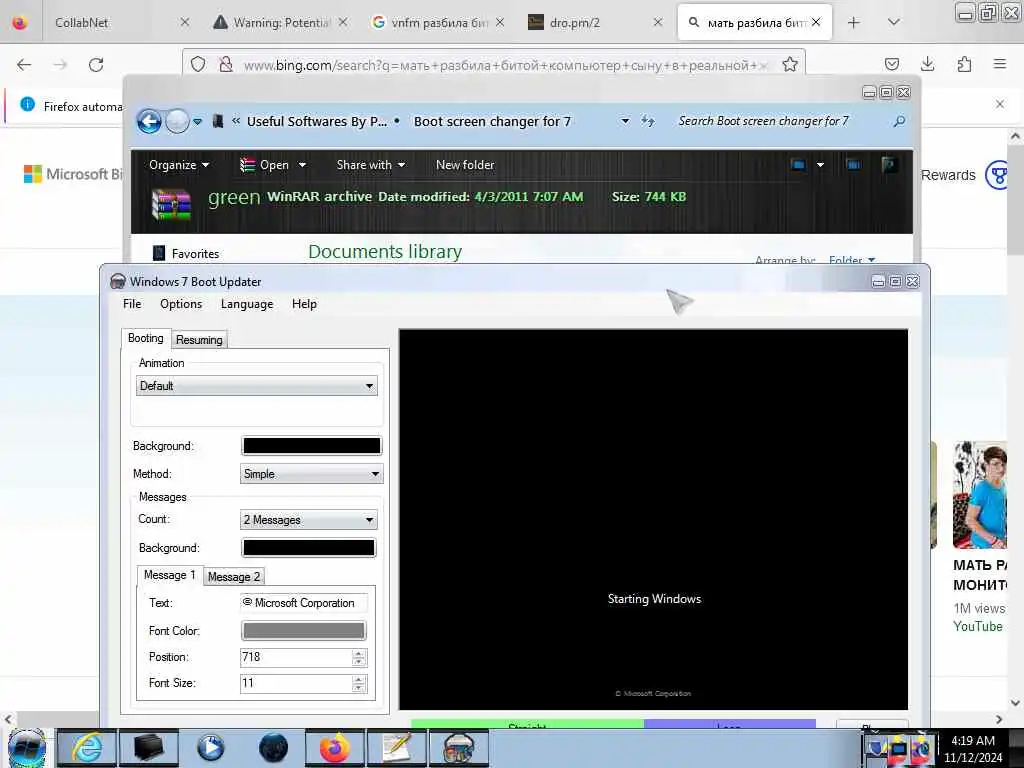Open the Firefox extensions puzzle icon

[x=964, y=64]
